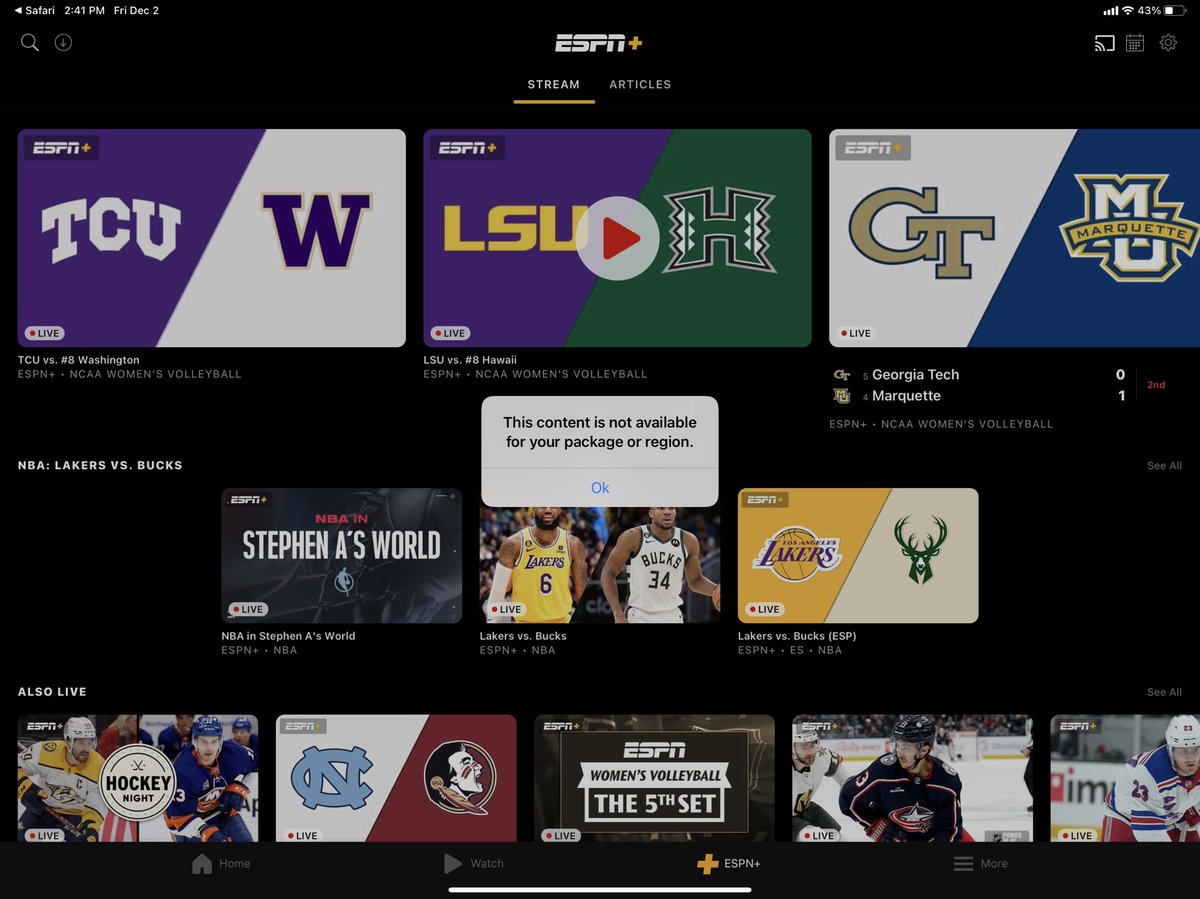
Task: Tap the red 2nd set indicator
Action: click(1156, 385)
